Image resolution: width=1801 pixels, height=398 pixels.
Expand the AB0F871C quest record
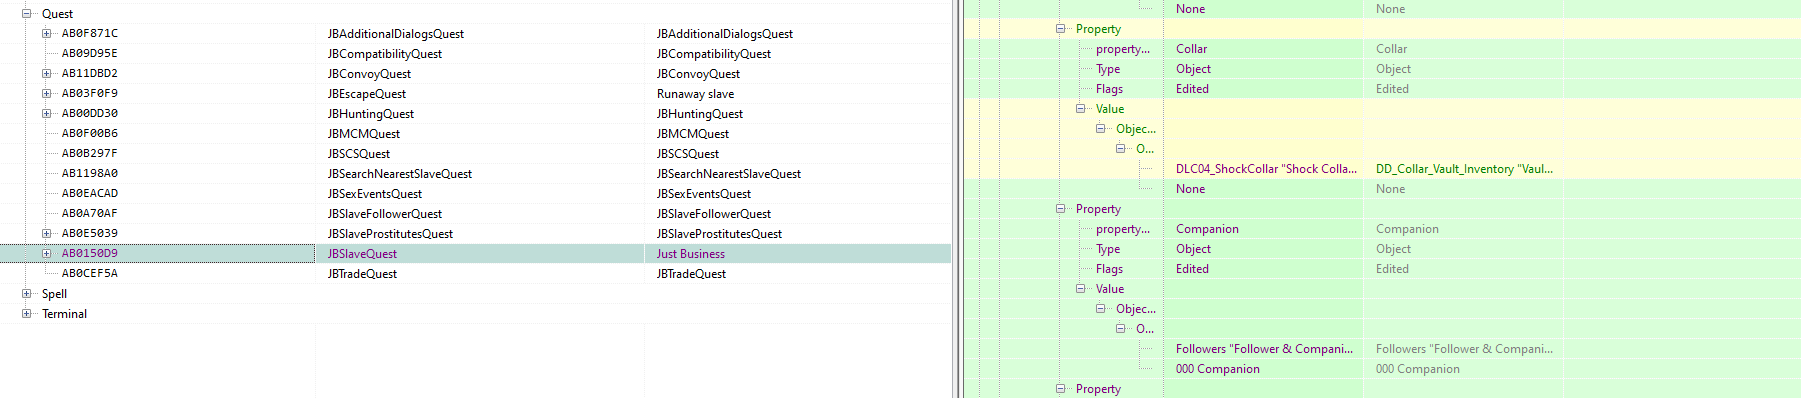pos(47,34)
